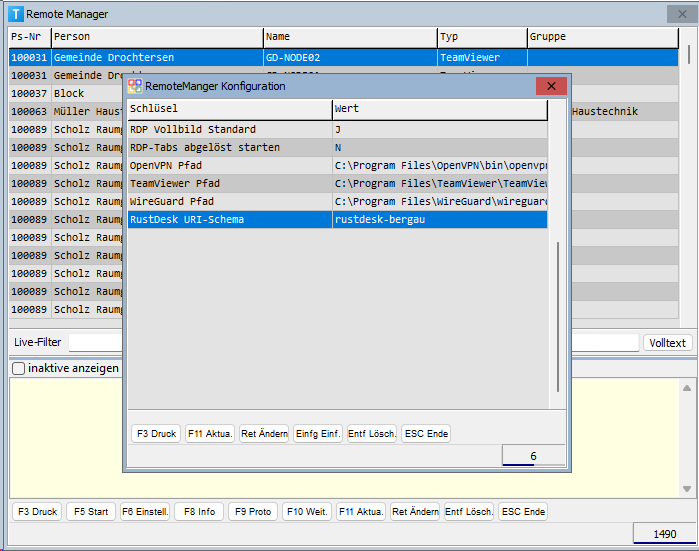Click the record count '6' field
This screenshot has height=551, width=699.
[533, 456]
